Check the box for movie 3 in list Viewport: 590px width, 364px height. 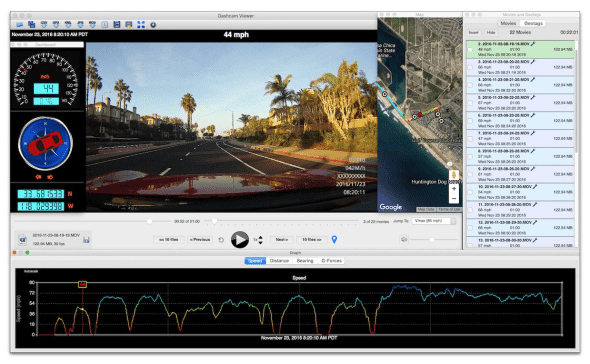470,67
